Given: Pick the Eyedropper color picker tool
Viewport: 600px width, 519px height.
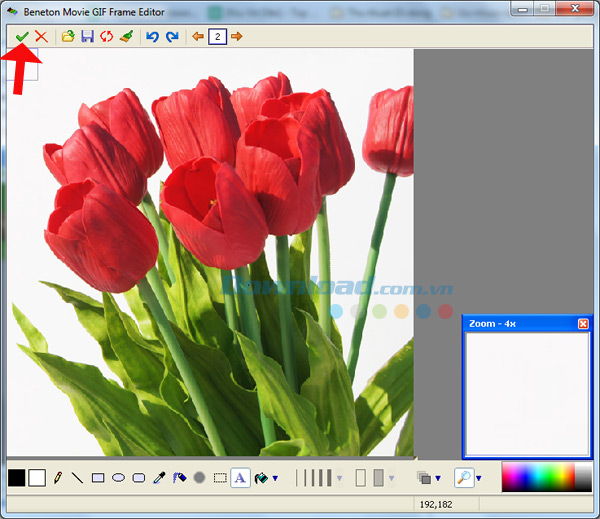Looking at the screenshot, I should point(159,478).
